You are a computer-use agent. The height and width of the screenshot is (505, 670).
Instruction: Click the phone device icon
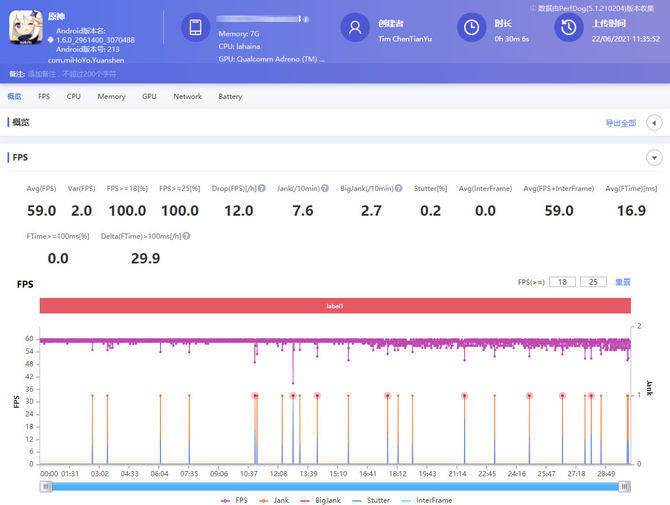point(196,28)
